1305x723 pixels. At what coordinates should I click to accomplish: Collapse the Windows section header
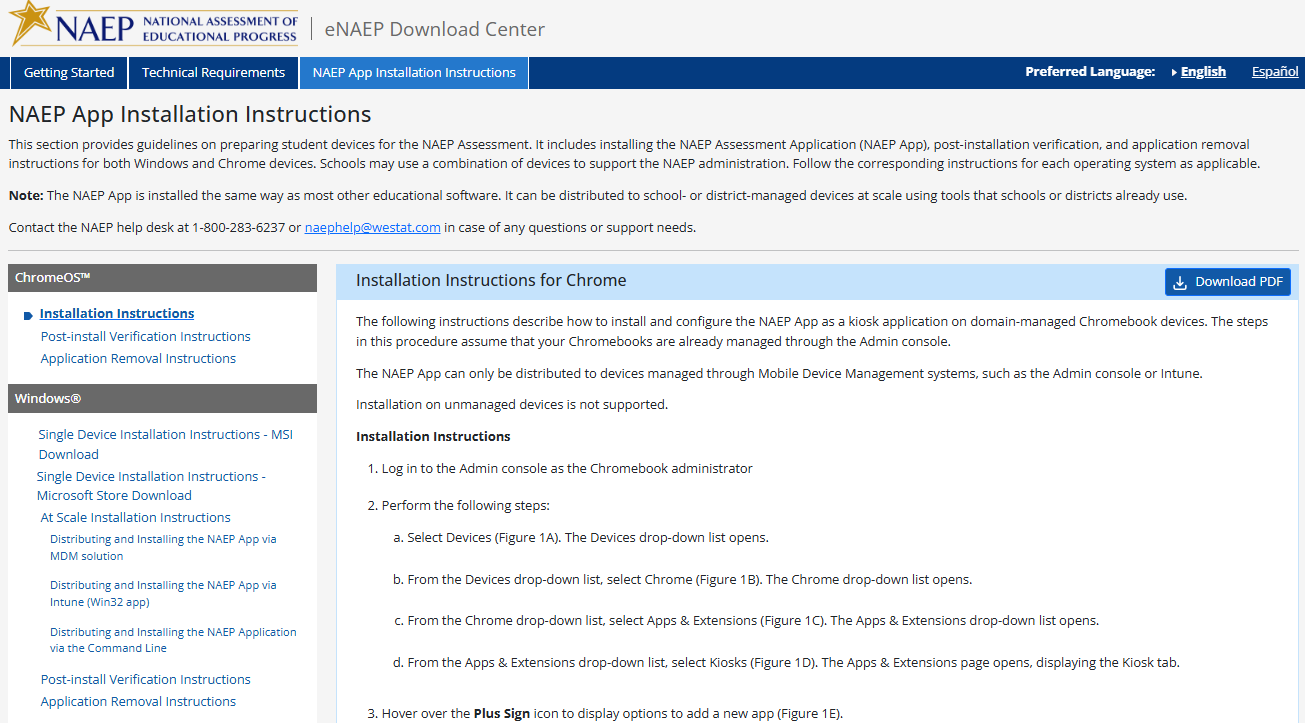click(x=162, y=399)
